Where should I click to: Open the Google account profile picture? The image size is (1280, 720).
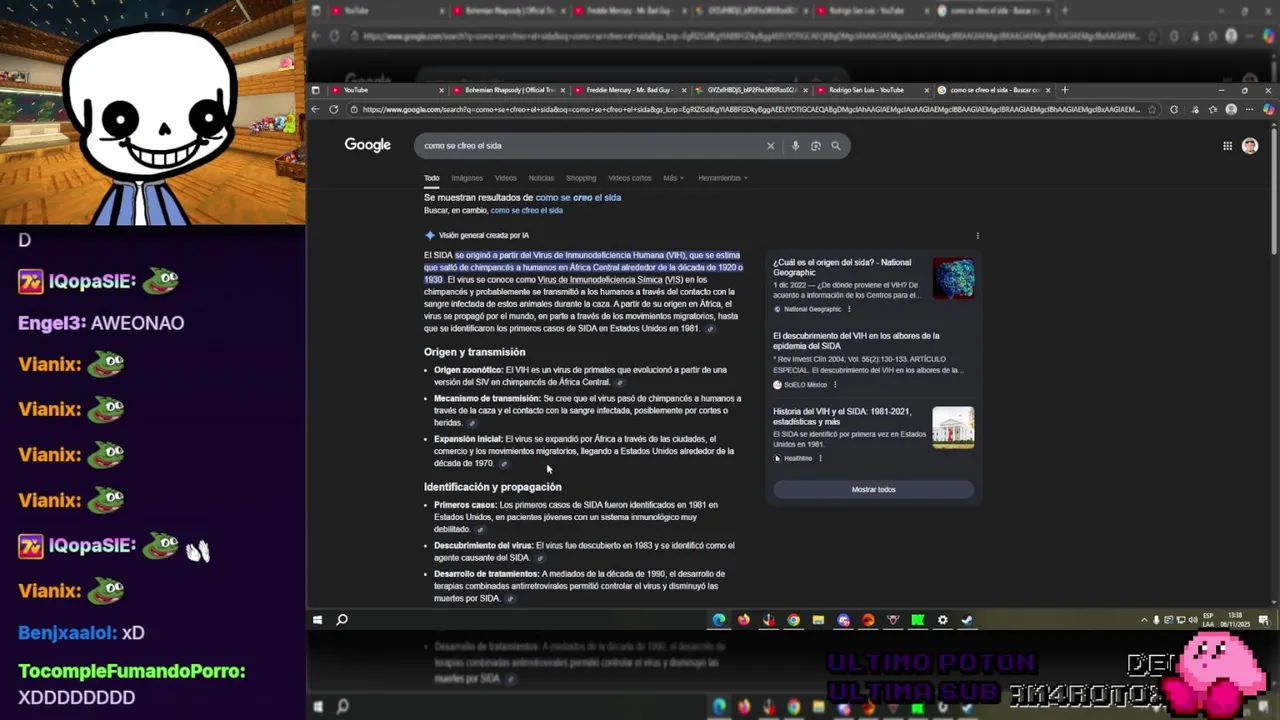pyautogui.click(x=1250, y=146)
